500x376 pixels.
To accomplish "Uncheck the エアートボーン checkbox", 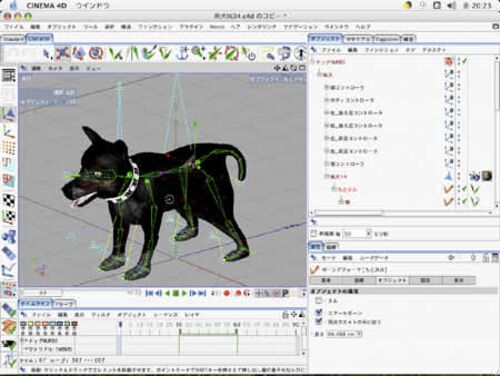I will click(x=319, y=313).
